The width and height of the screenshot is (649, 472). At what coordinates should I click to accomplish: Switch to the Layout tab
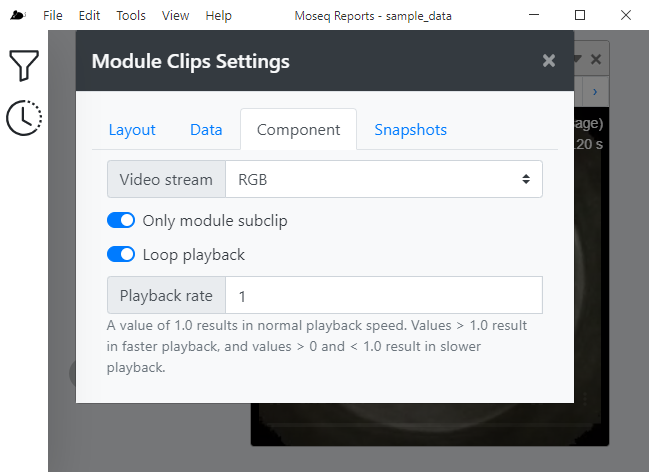pos(132,130)
